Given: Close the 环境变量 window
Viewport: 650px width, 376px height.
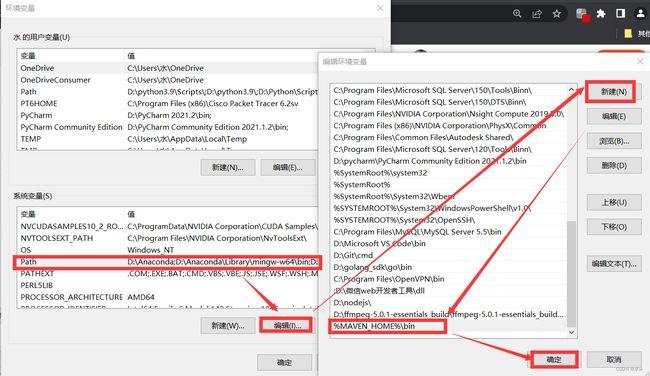Looking at the screenshot, I should tap(380, 8).
